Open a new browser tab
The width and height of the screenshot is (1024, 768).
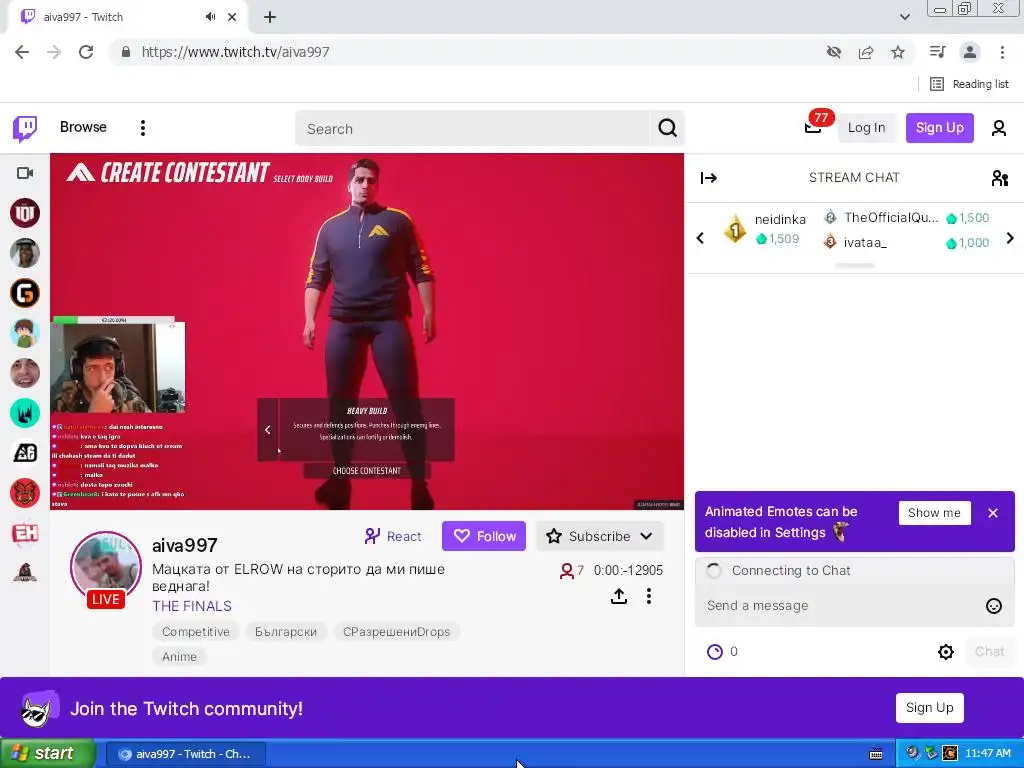270,17
